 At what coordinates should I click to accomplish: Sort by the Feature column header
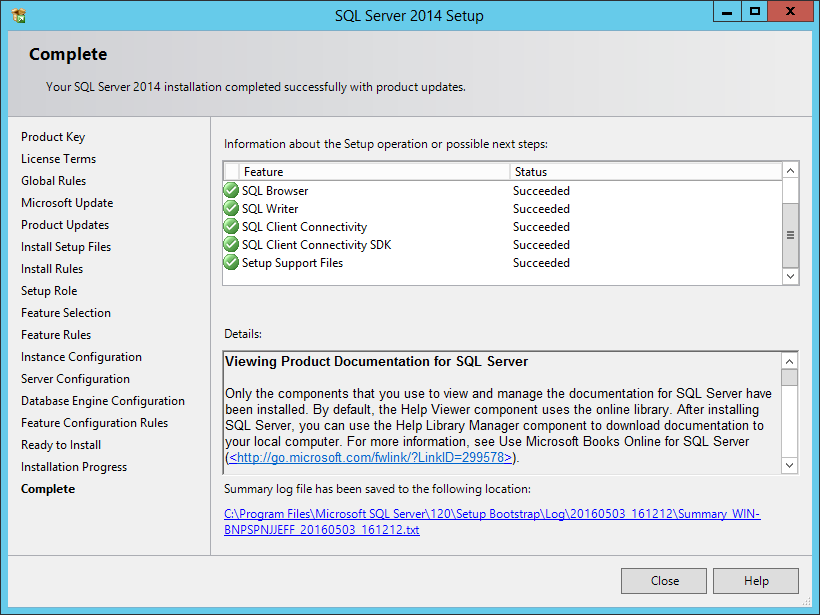374,172
